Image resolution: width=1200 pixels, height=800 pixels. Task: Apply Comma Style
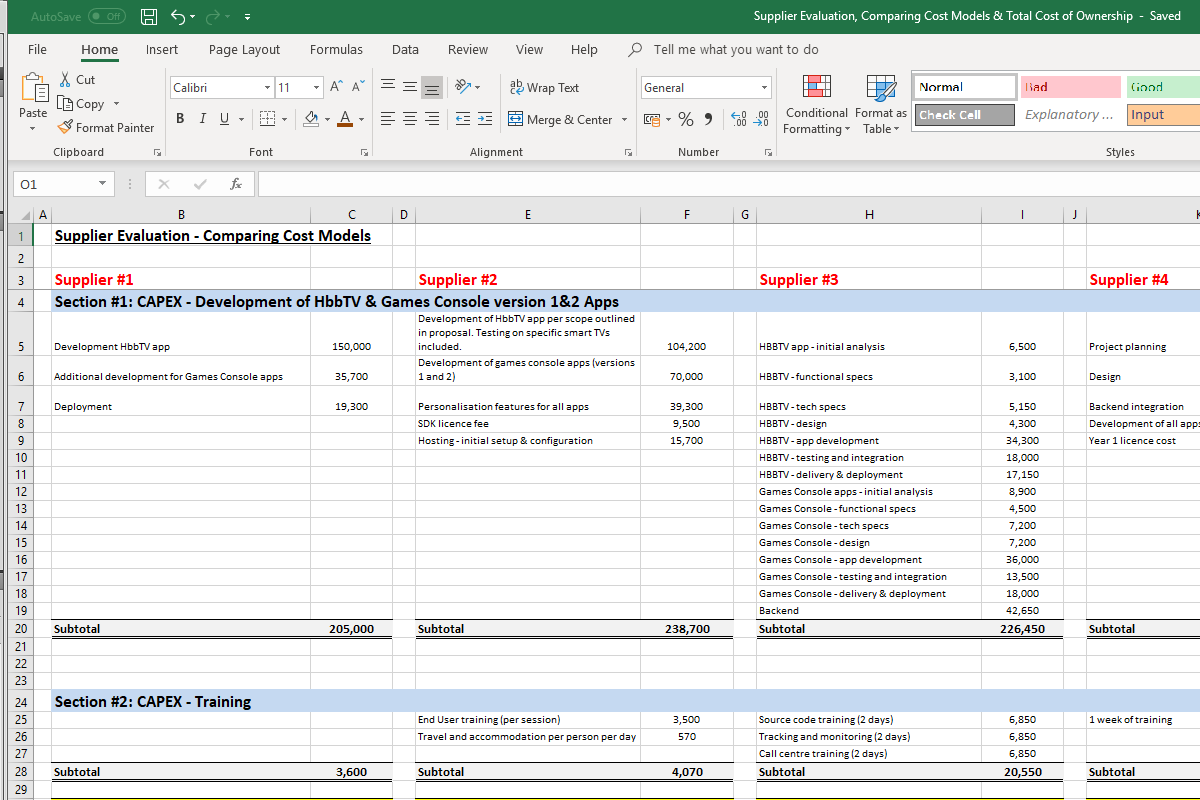pyautogui.click(x=708, y=119)
